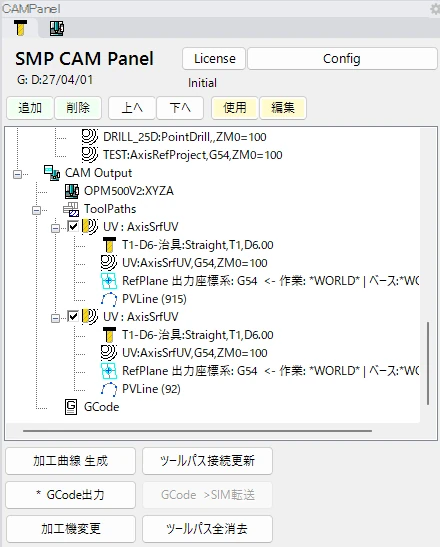Select the DRILL_25D operation icon
Image resolution: width=440 pixels, height=547 pixels.
click(90, 136)
